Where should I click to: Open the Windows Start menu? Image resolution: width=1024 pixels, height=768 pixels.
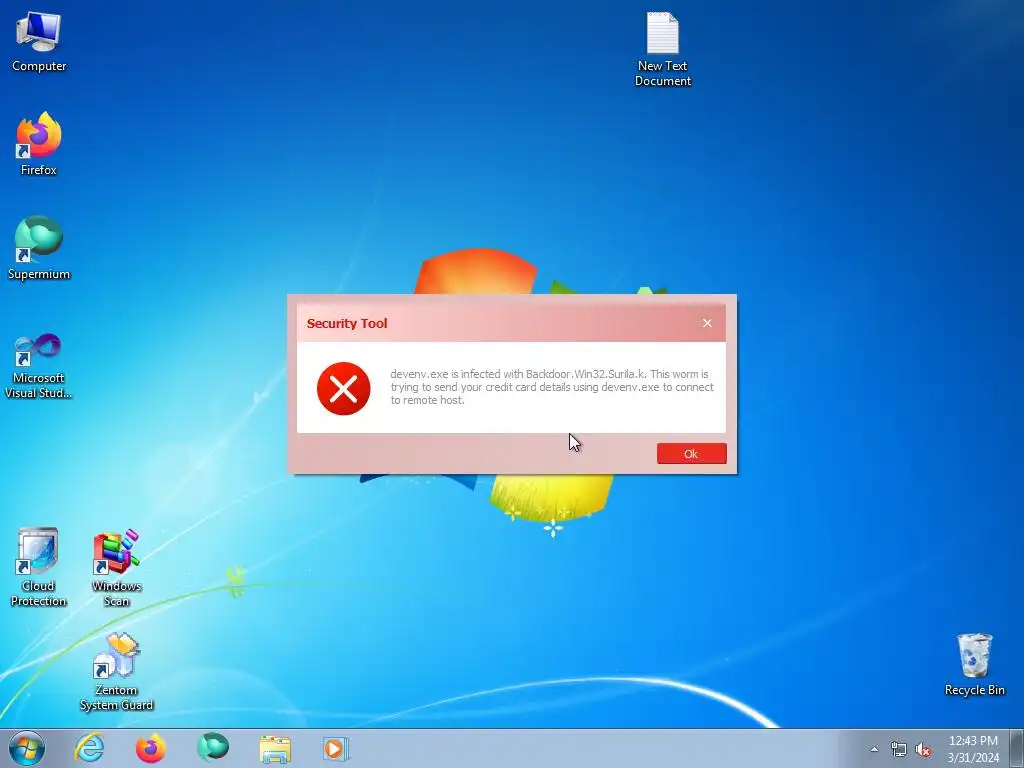tap(27, 748)
